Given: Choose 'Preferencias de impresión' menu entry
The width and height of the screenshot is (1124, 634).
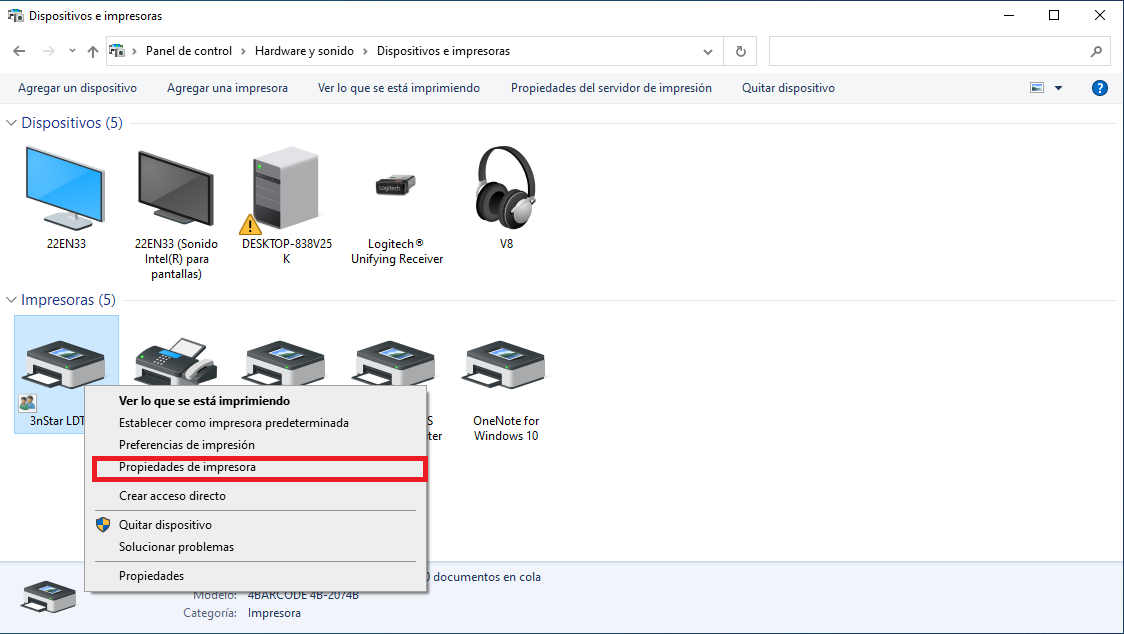Looking at the screenshot, I should tap(256, 445).
